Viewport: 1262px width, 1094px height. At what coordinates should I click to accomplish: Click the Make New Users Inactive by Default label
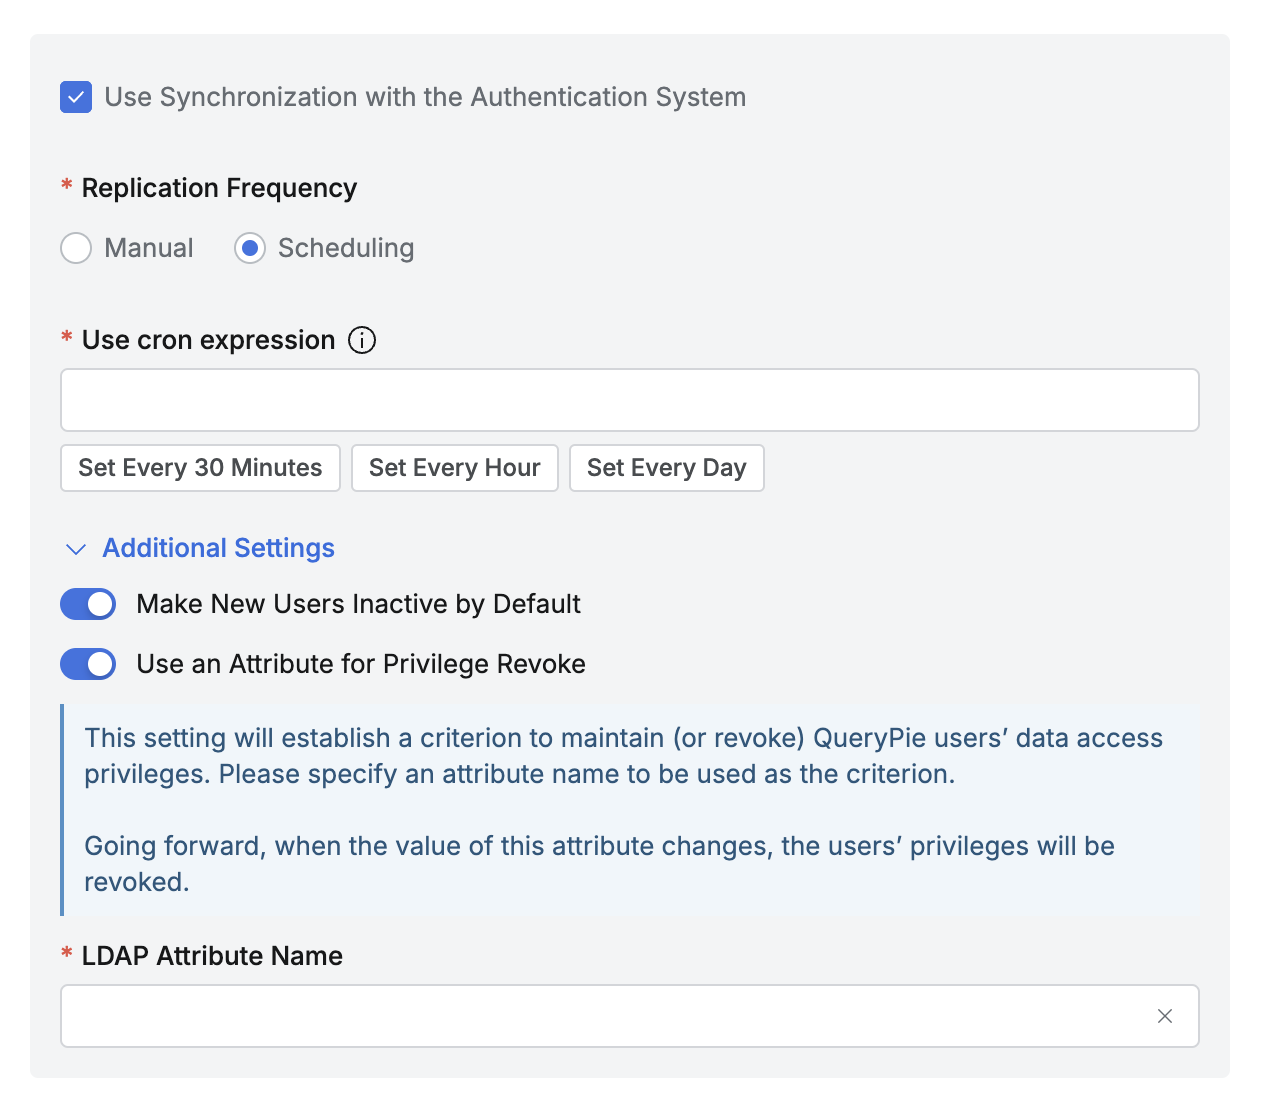pos(358,604)
